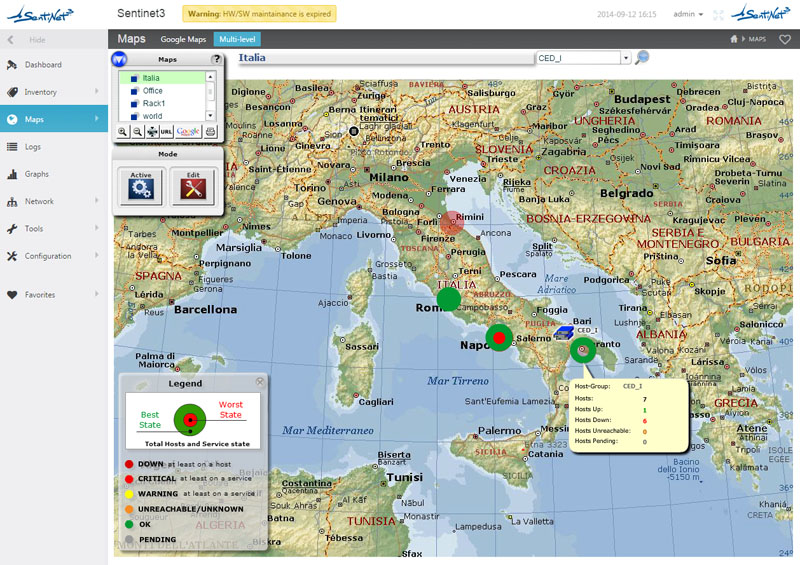
Task: Click the CED_I server host icon on map
Action: coord(564,333)
